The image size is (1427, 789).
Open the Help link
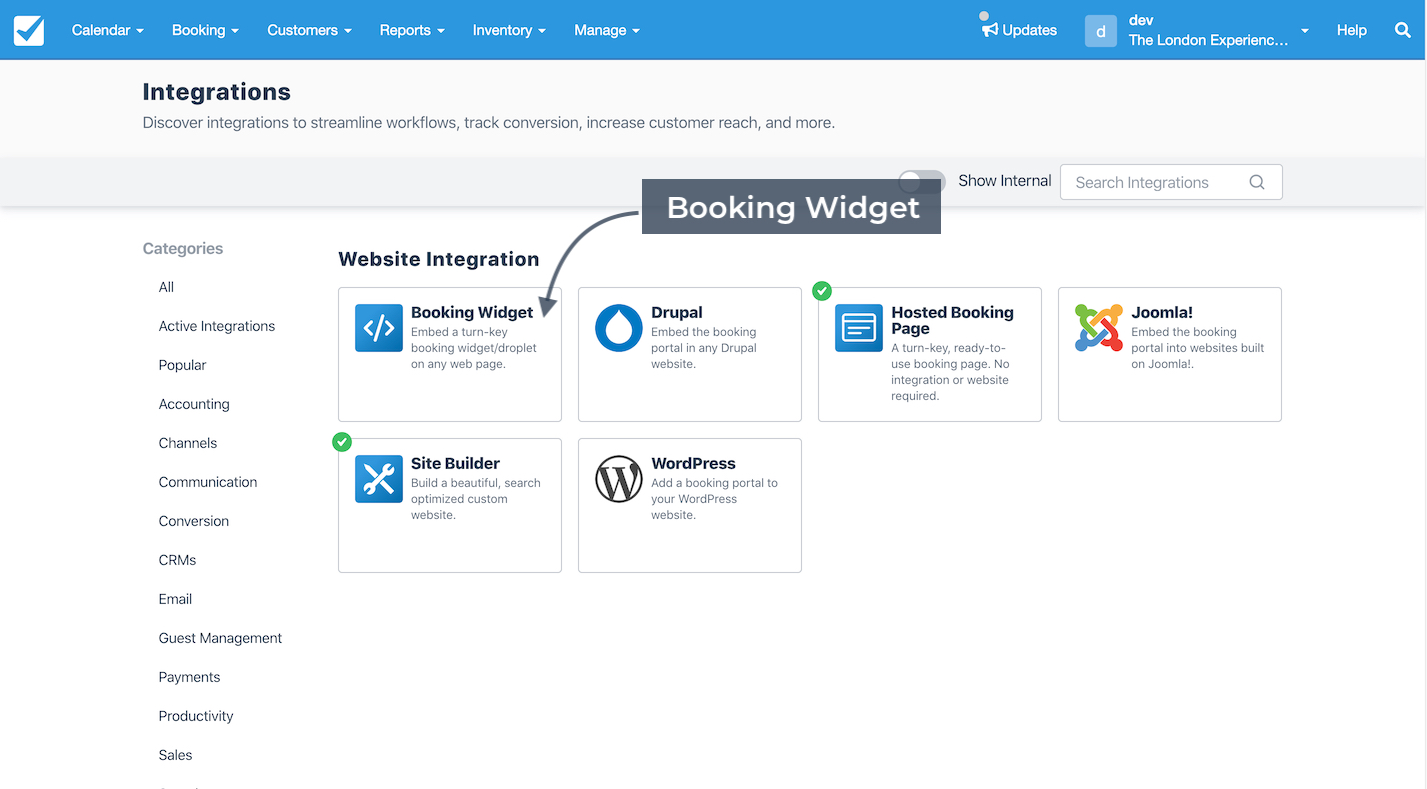(x=1351, y=30)
